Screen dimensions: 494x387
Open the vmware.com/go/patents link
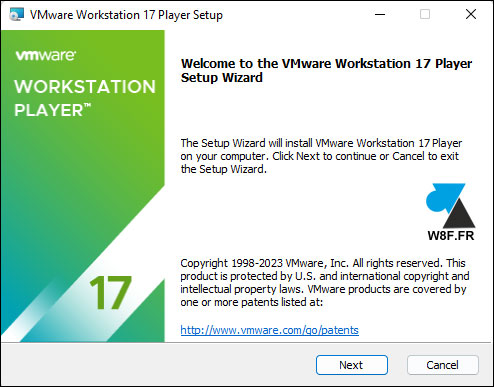point(269,330)
